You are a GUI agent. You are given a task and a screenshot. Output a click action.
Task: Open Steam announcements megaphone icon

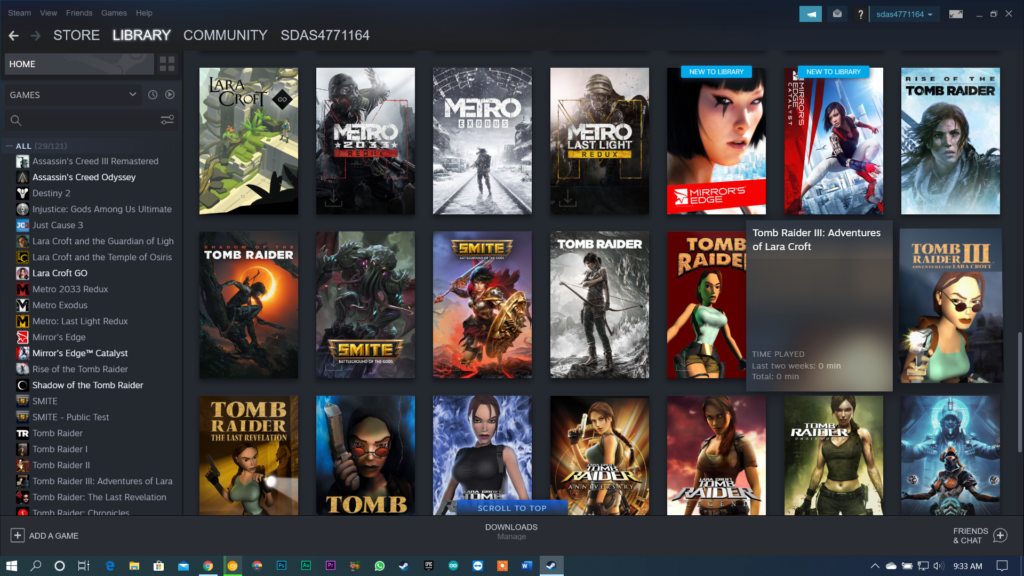(810, 14)
